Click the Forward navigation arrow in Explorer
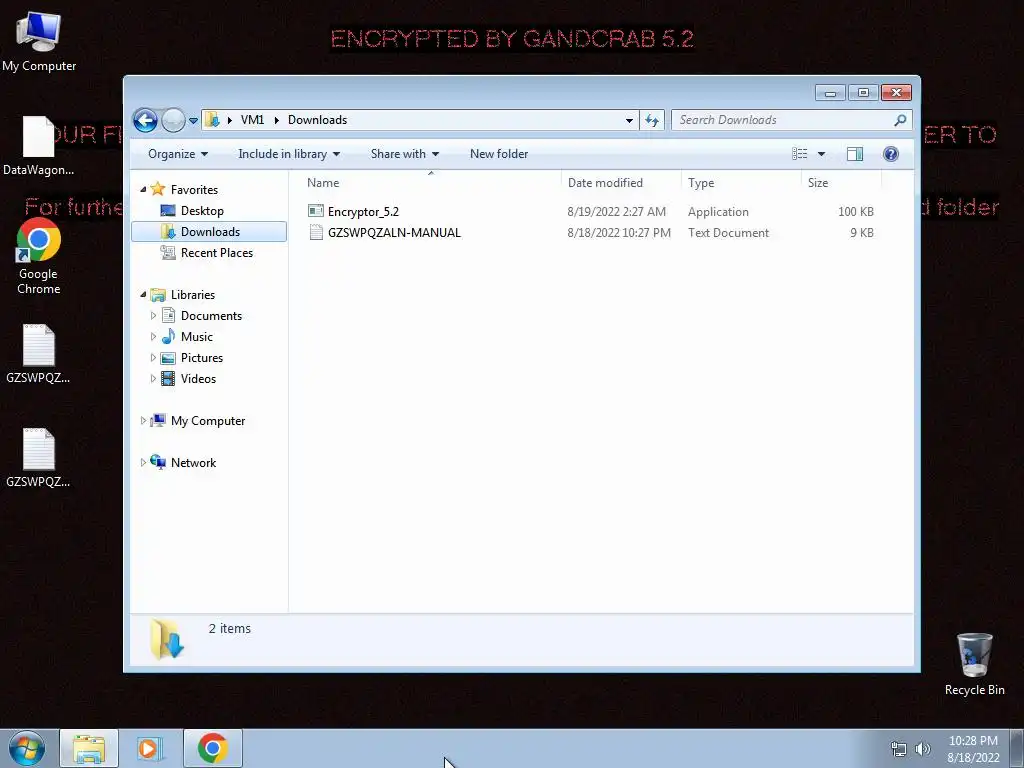The image size is (1024, 768). 173,120
